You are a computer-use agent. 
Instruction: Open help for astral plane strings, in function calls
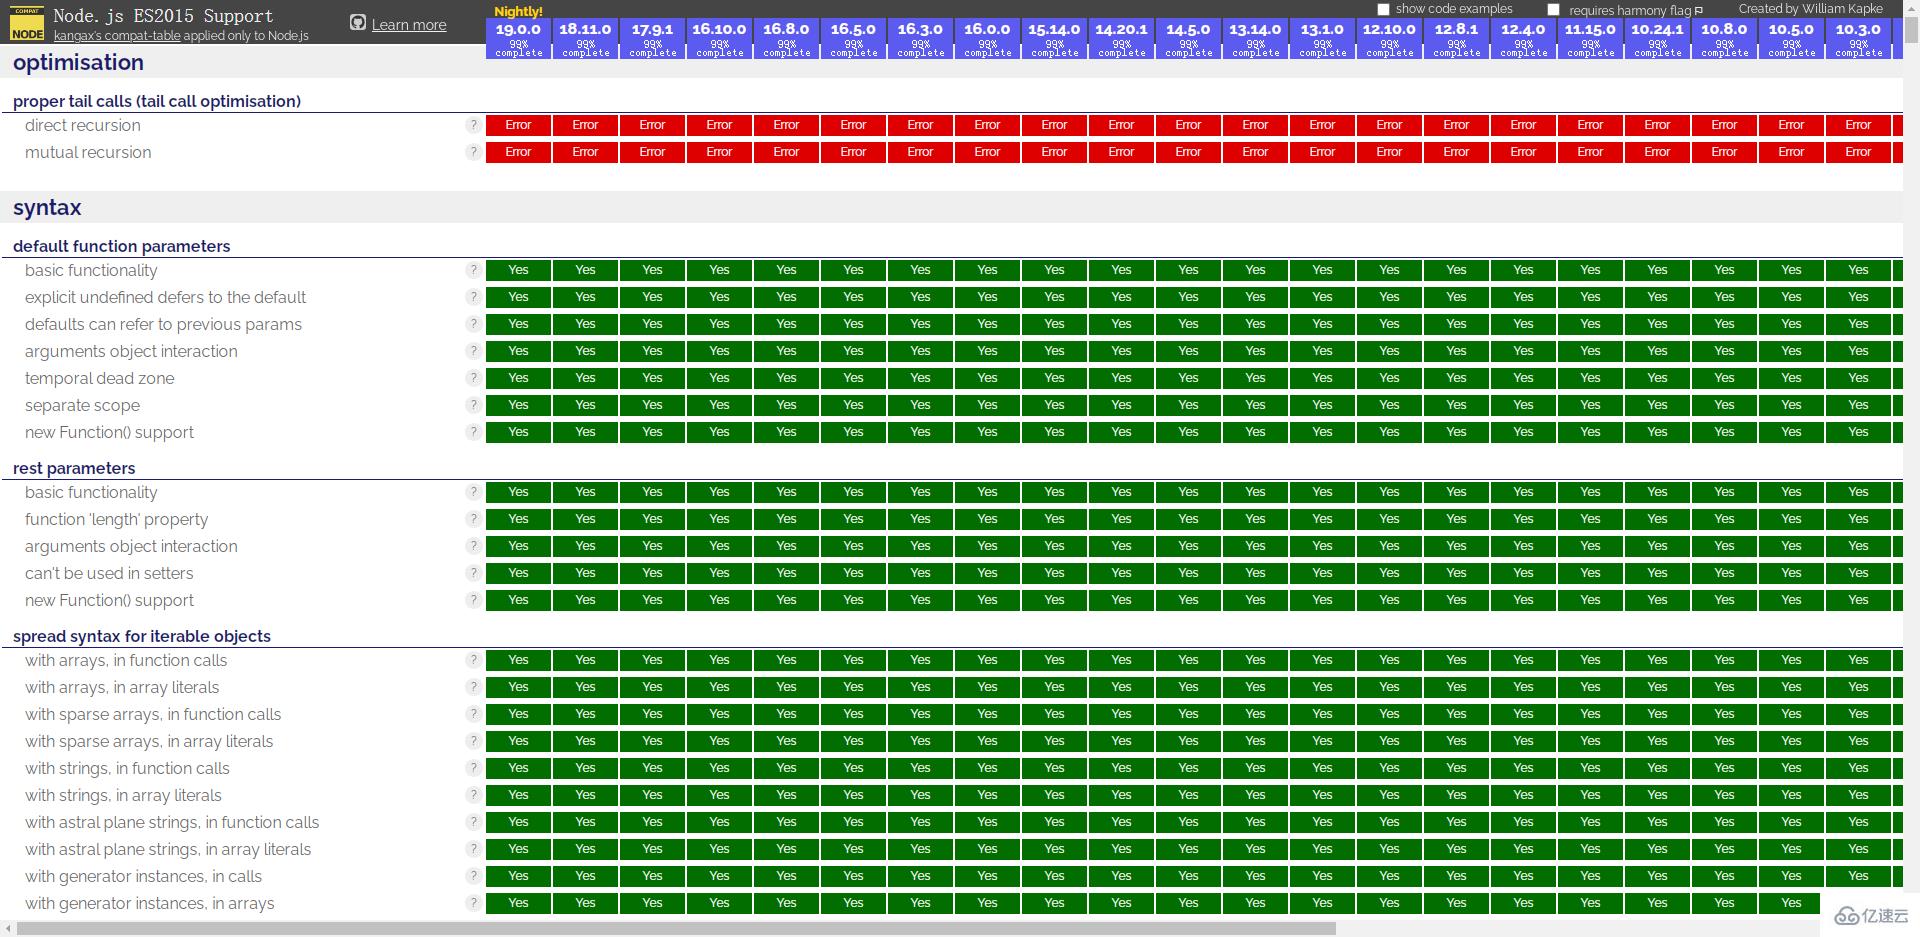click(473, 822)
